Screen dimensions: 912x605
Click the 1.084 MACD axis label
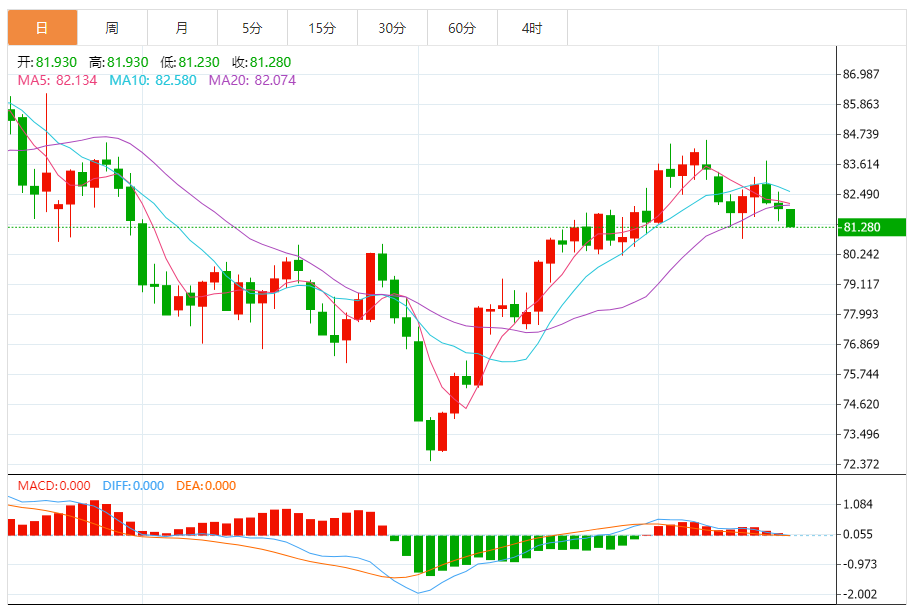[858, 504]
